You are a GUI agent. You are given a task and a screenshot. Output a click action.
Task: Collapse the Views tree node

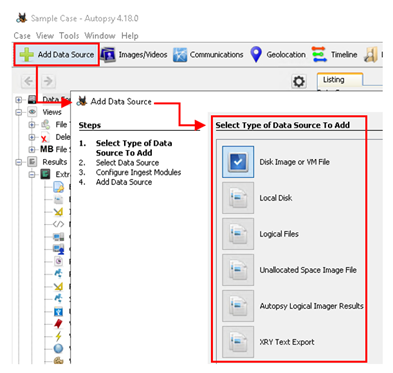[x=19, y=112]
